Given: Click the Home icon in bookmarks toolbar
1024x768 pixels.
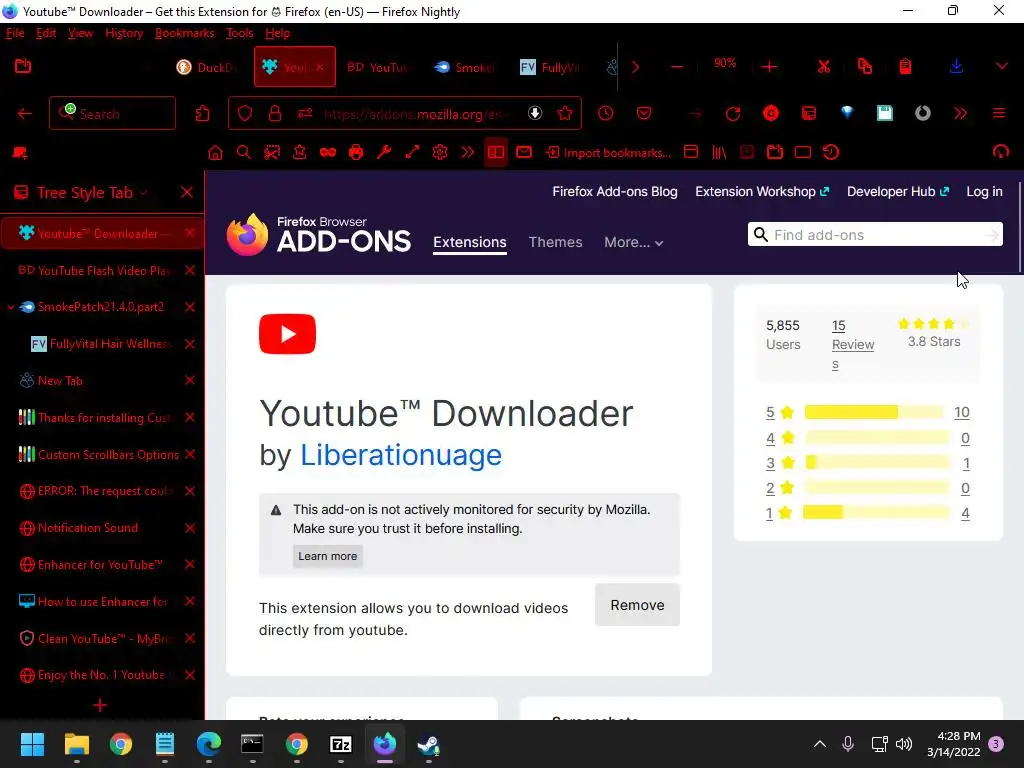Looking at the screenshot, I should point(215,153).
